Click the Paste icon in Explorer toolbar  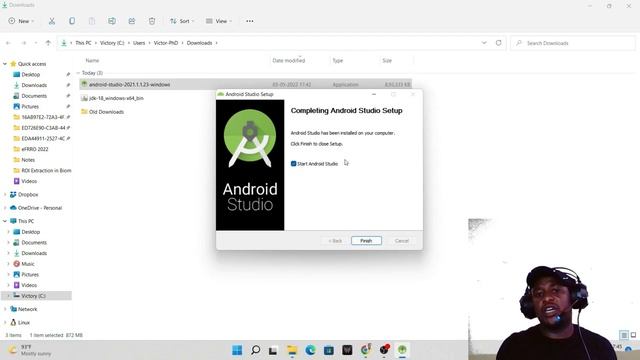point(92,21)
